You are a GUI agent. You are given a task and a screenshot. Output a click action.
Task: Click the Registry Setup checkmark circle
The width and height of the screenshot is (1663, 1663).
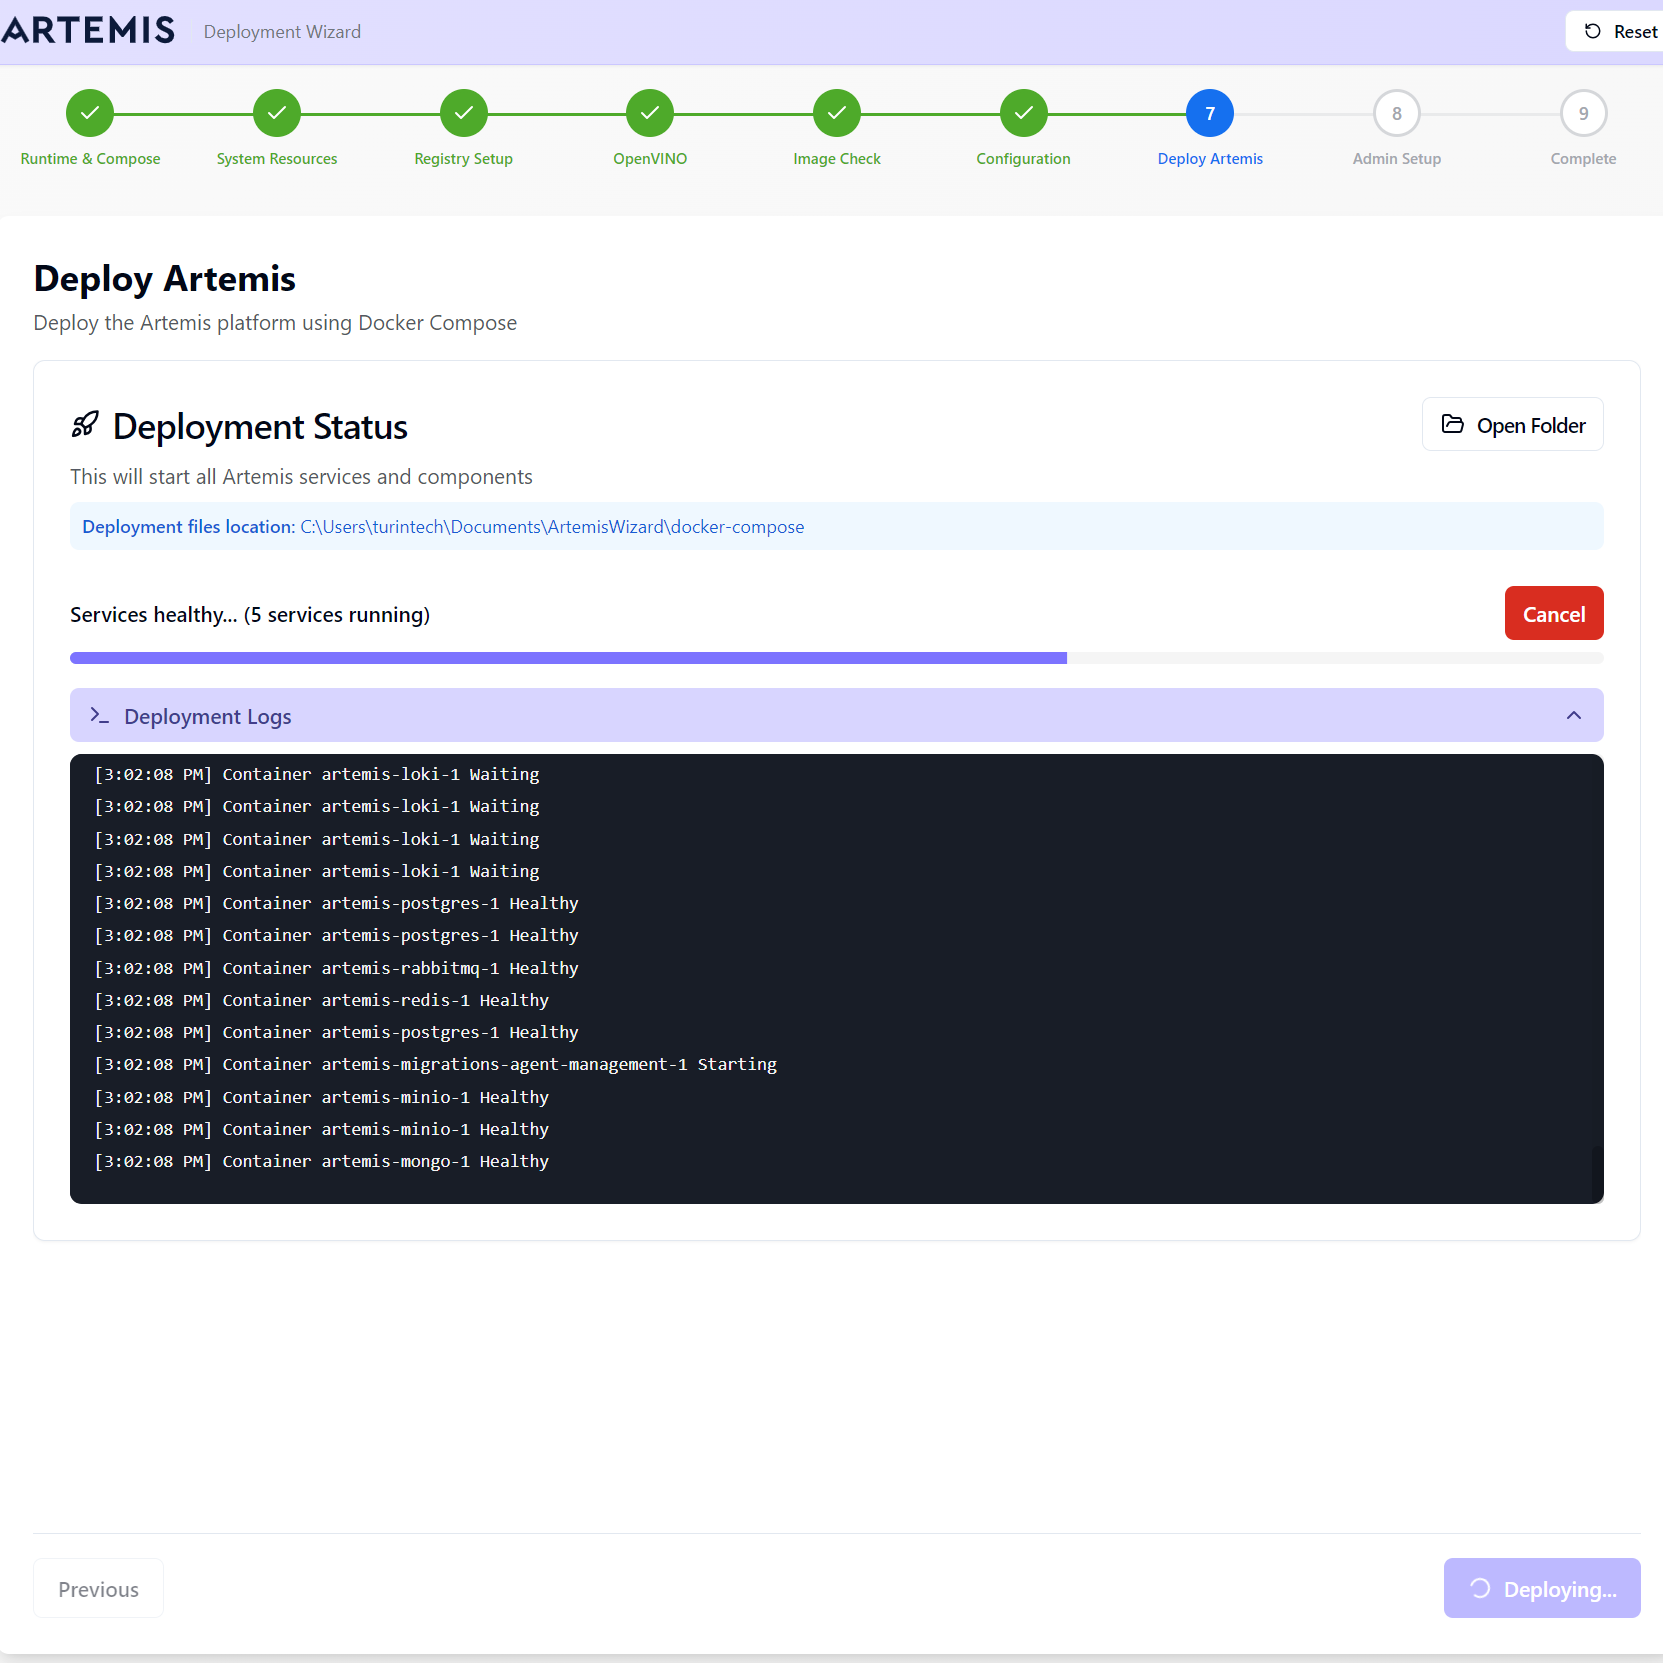pos(463,113)
